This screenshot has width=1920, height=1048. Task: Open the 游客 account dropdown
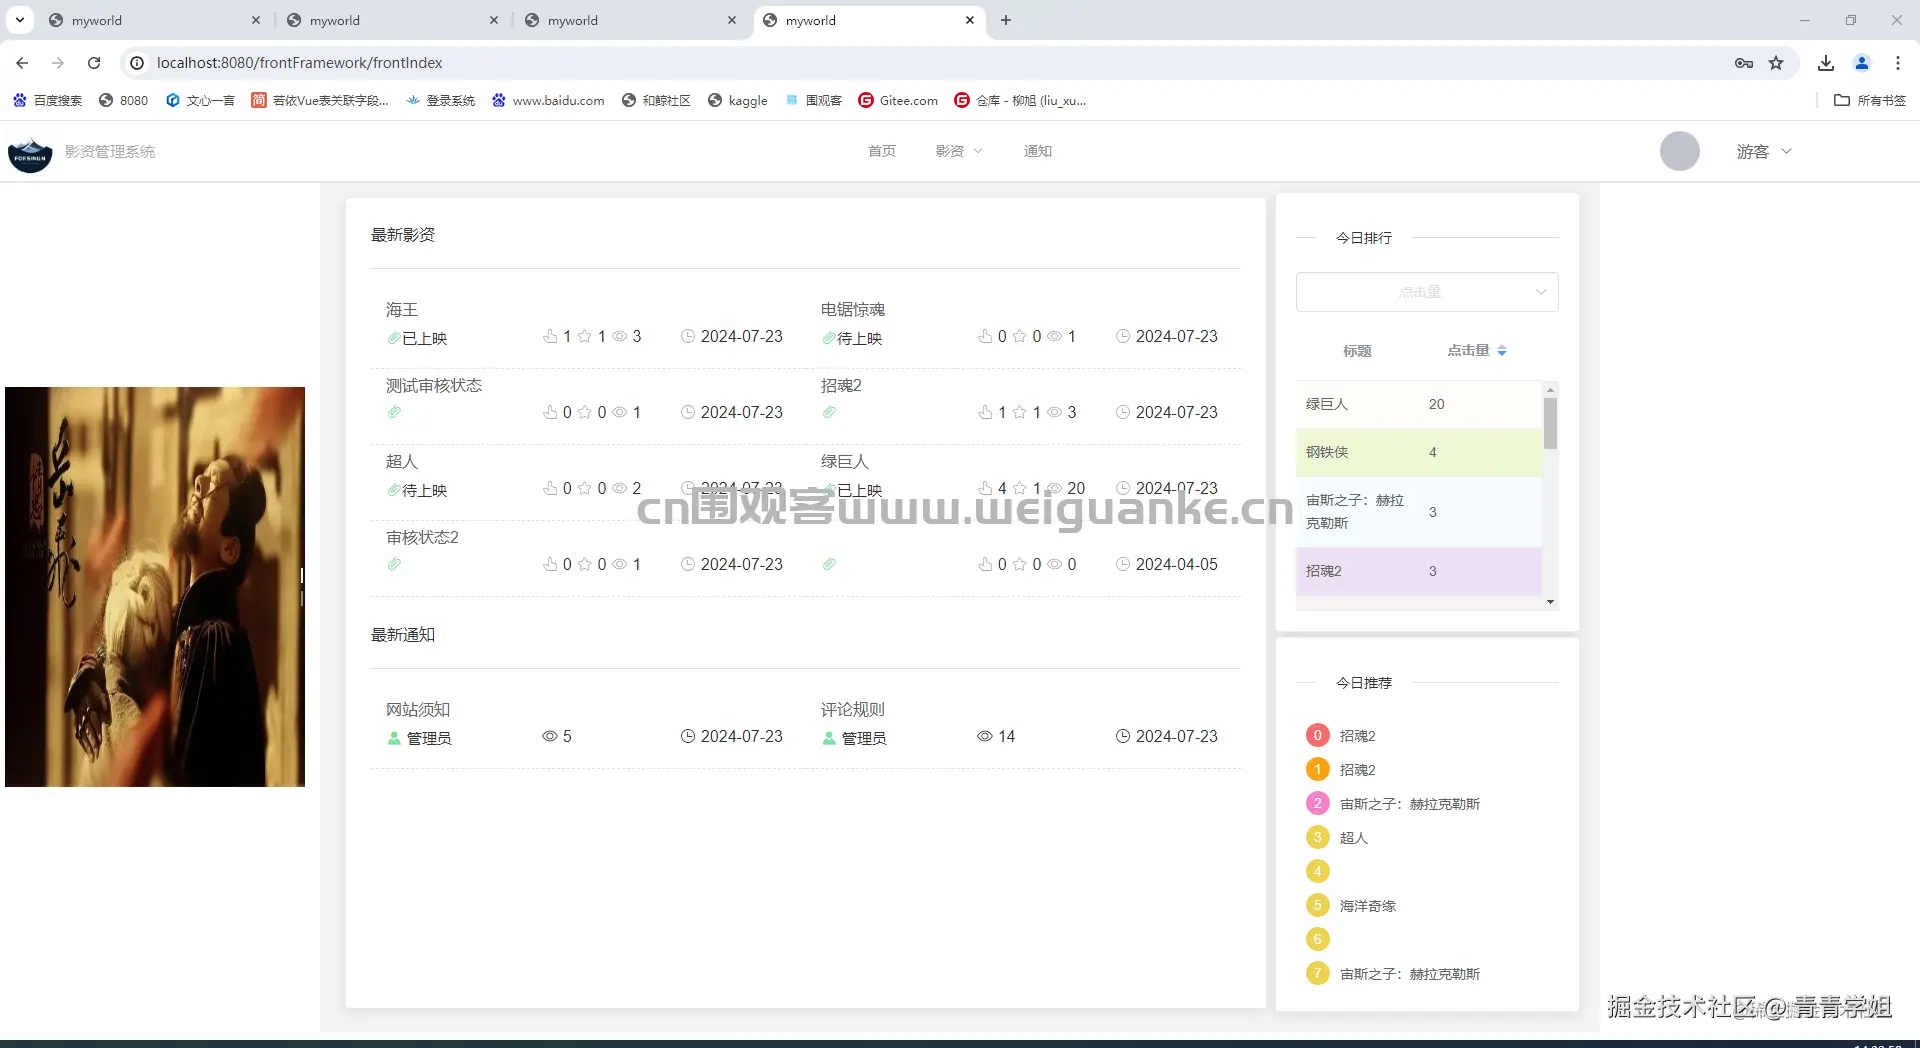coord(1762,151)
